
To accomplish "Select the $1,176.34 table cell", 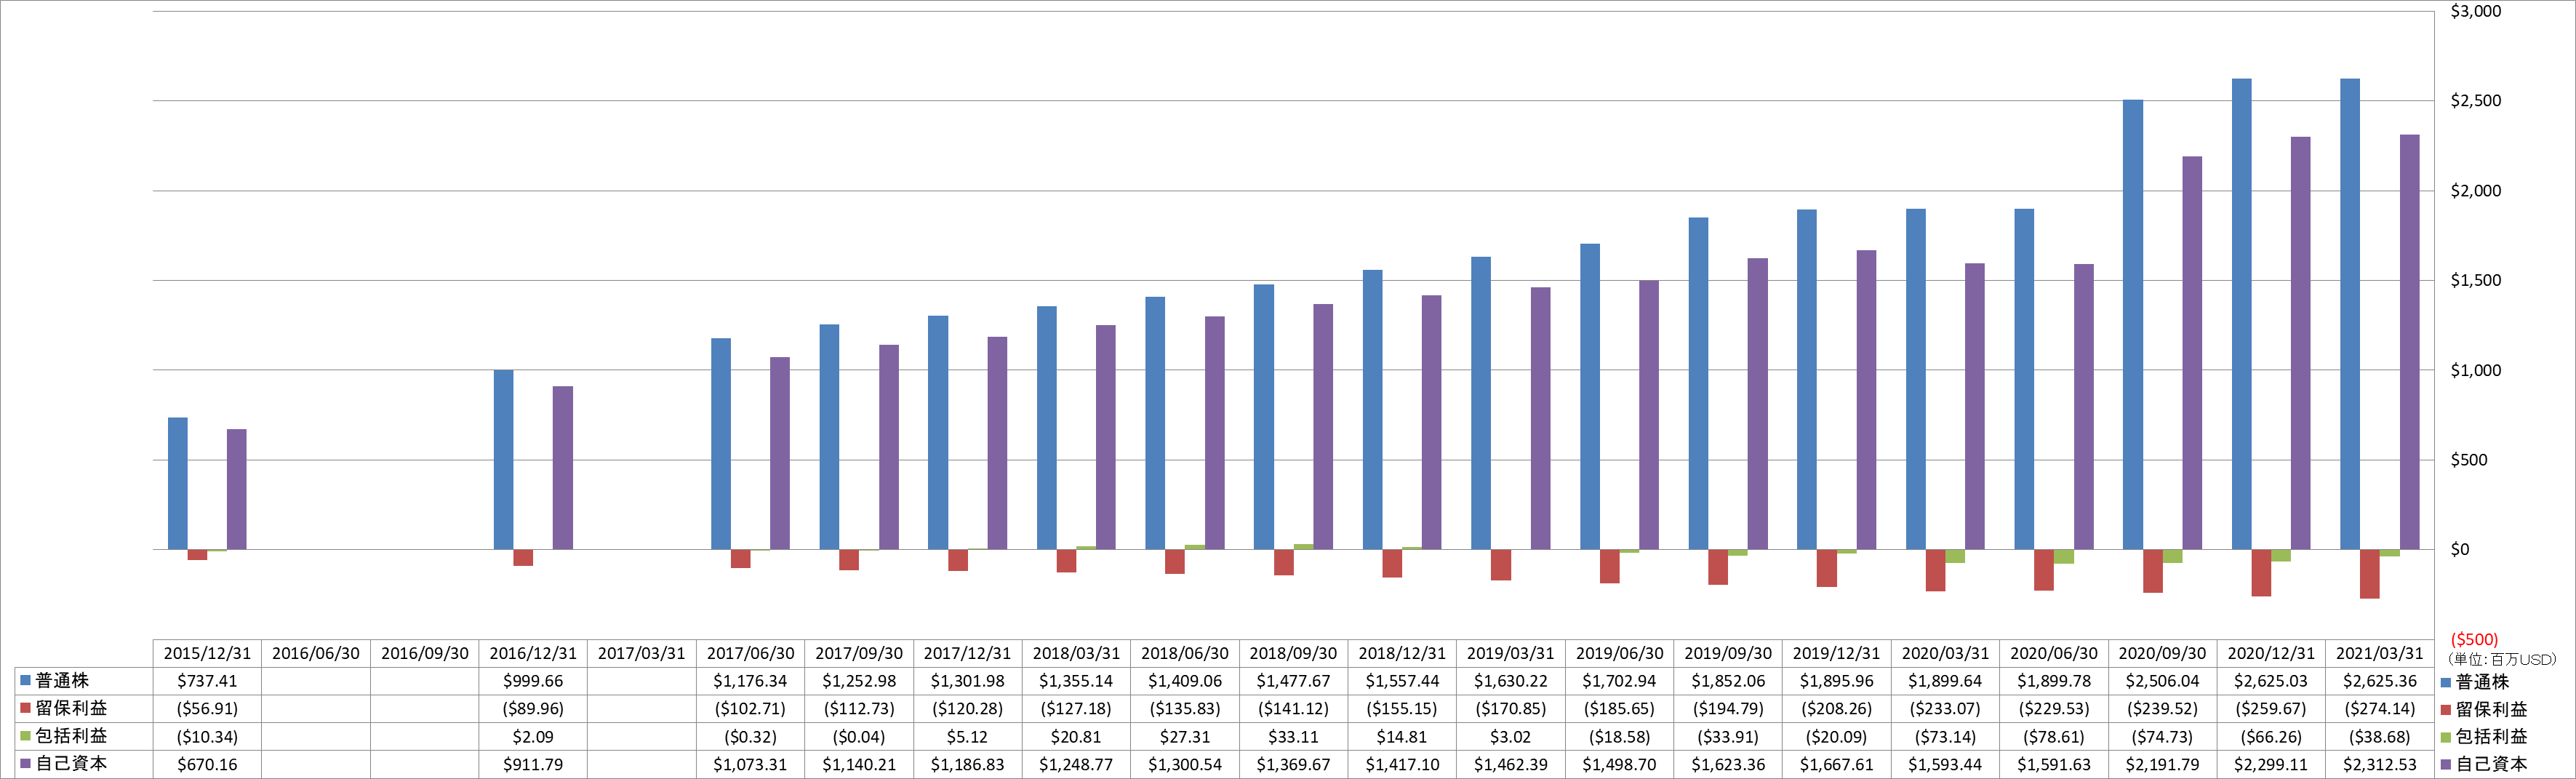I will [750, 681].
